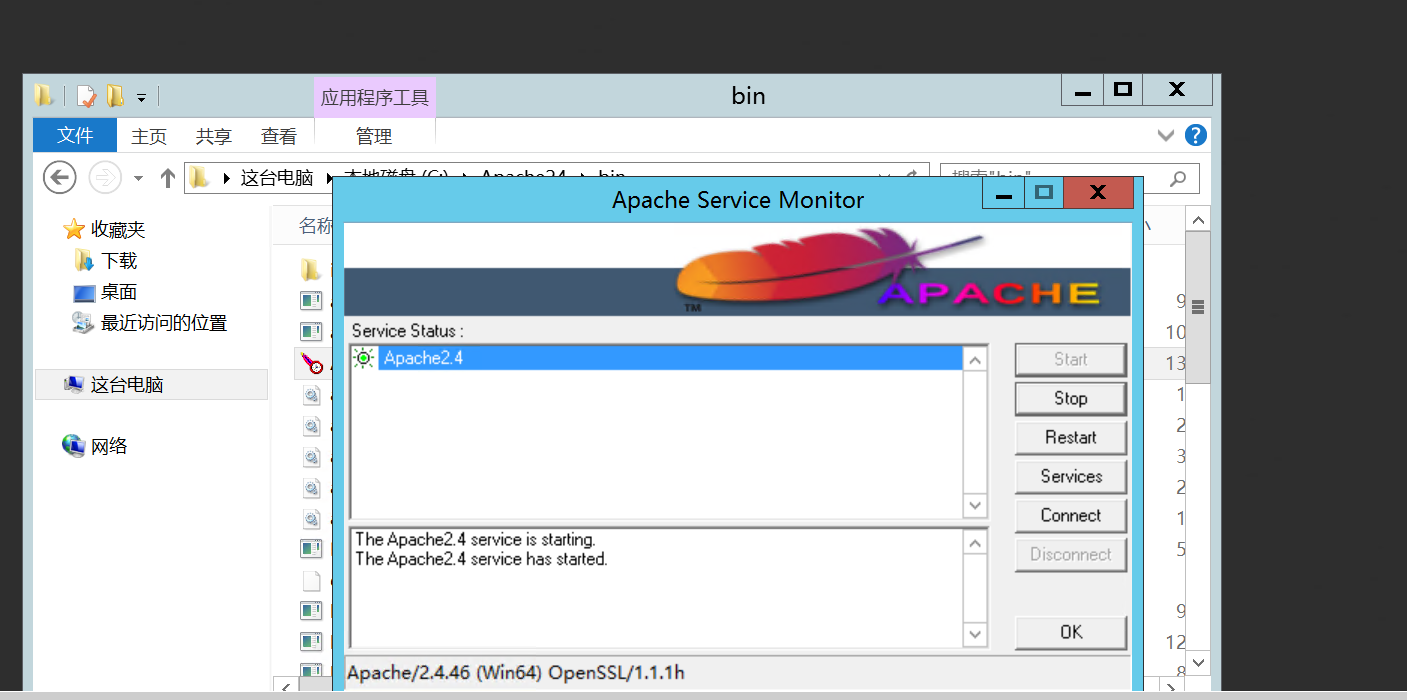This screenshot has height=700, width=1407.
Task: Select 收藏夹 in the navigation pane
Action: click(118, 229)
